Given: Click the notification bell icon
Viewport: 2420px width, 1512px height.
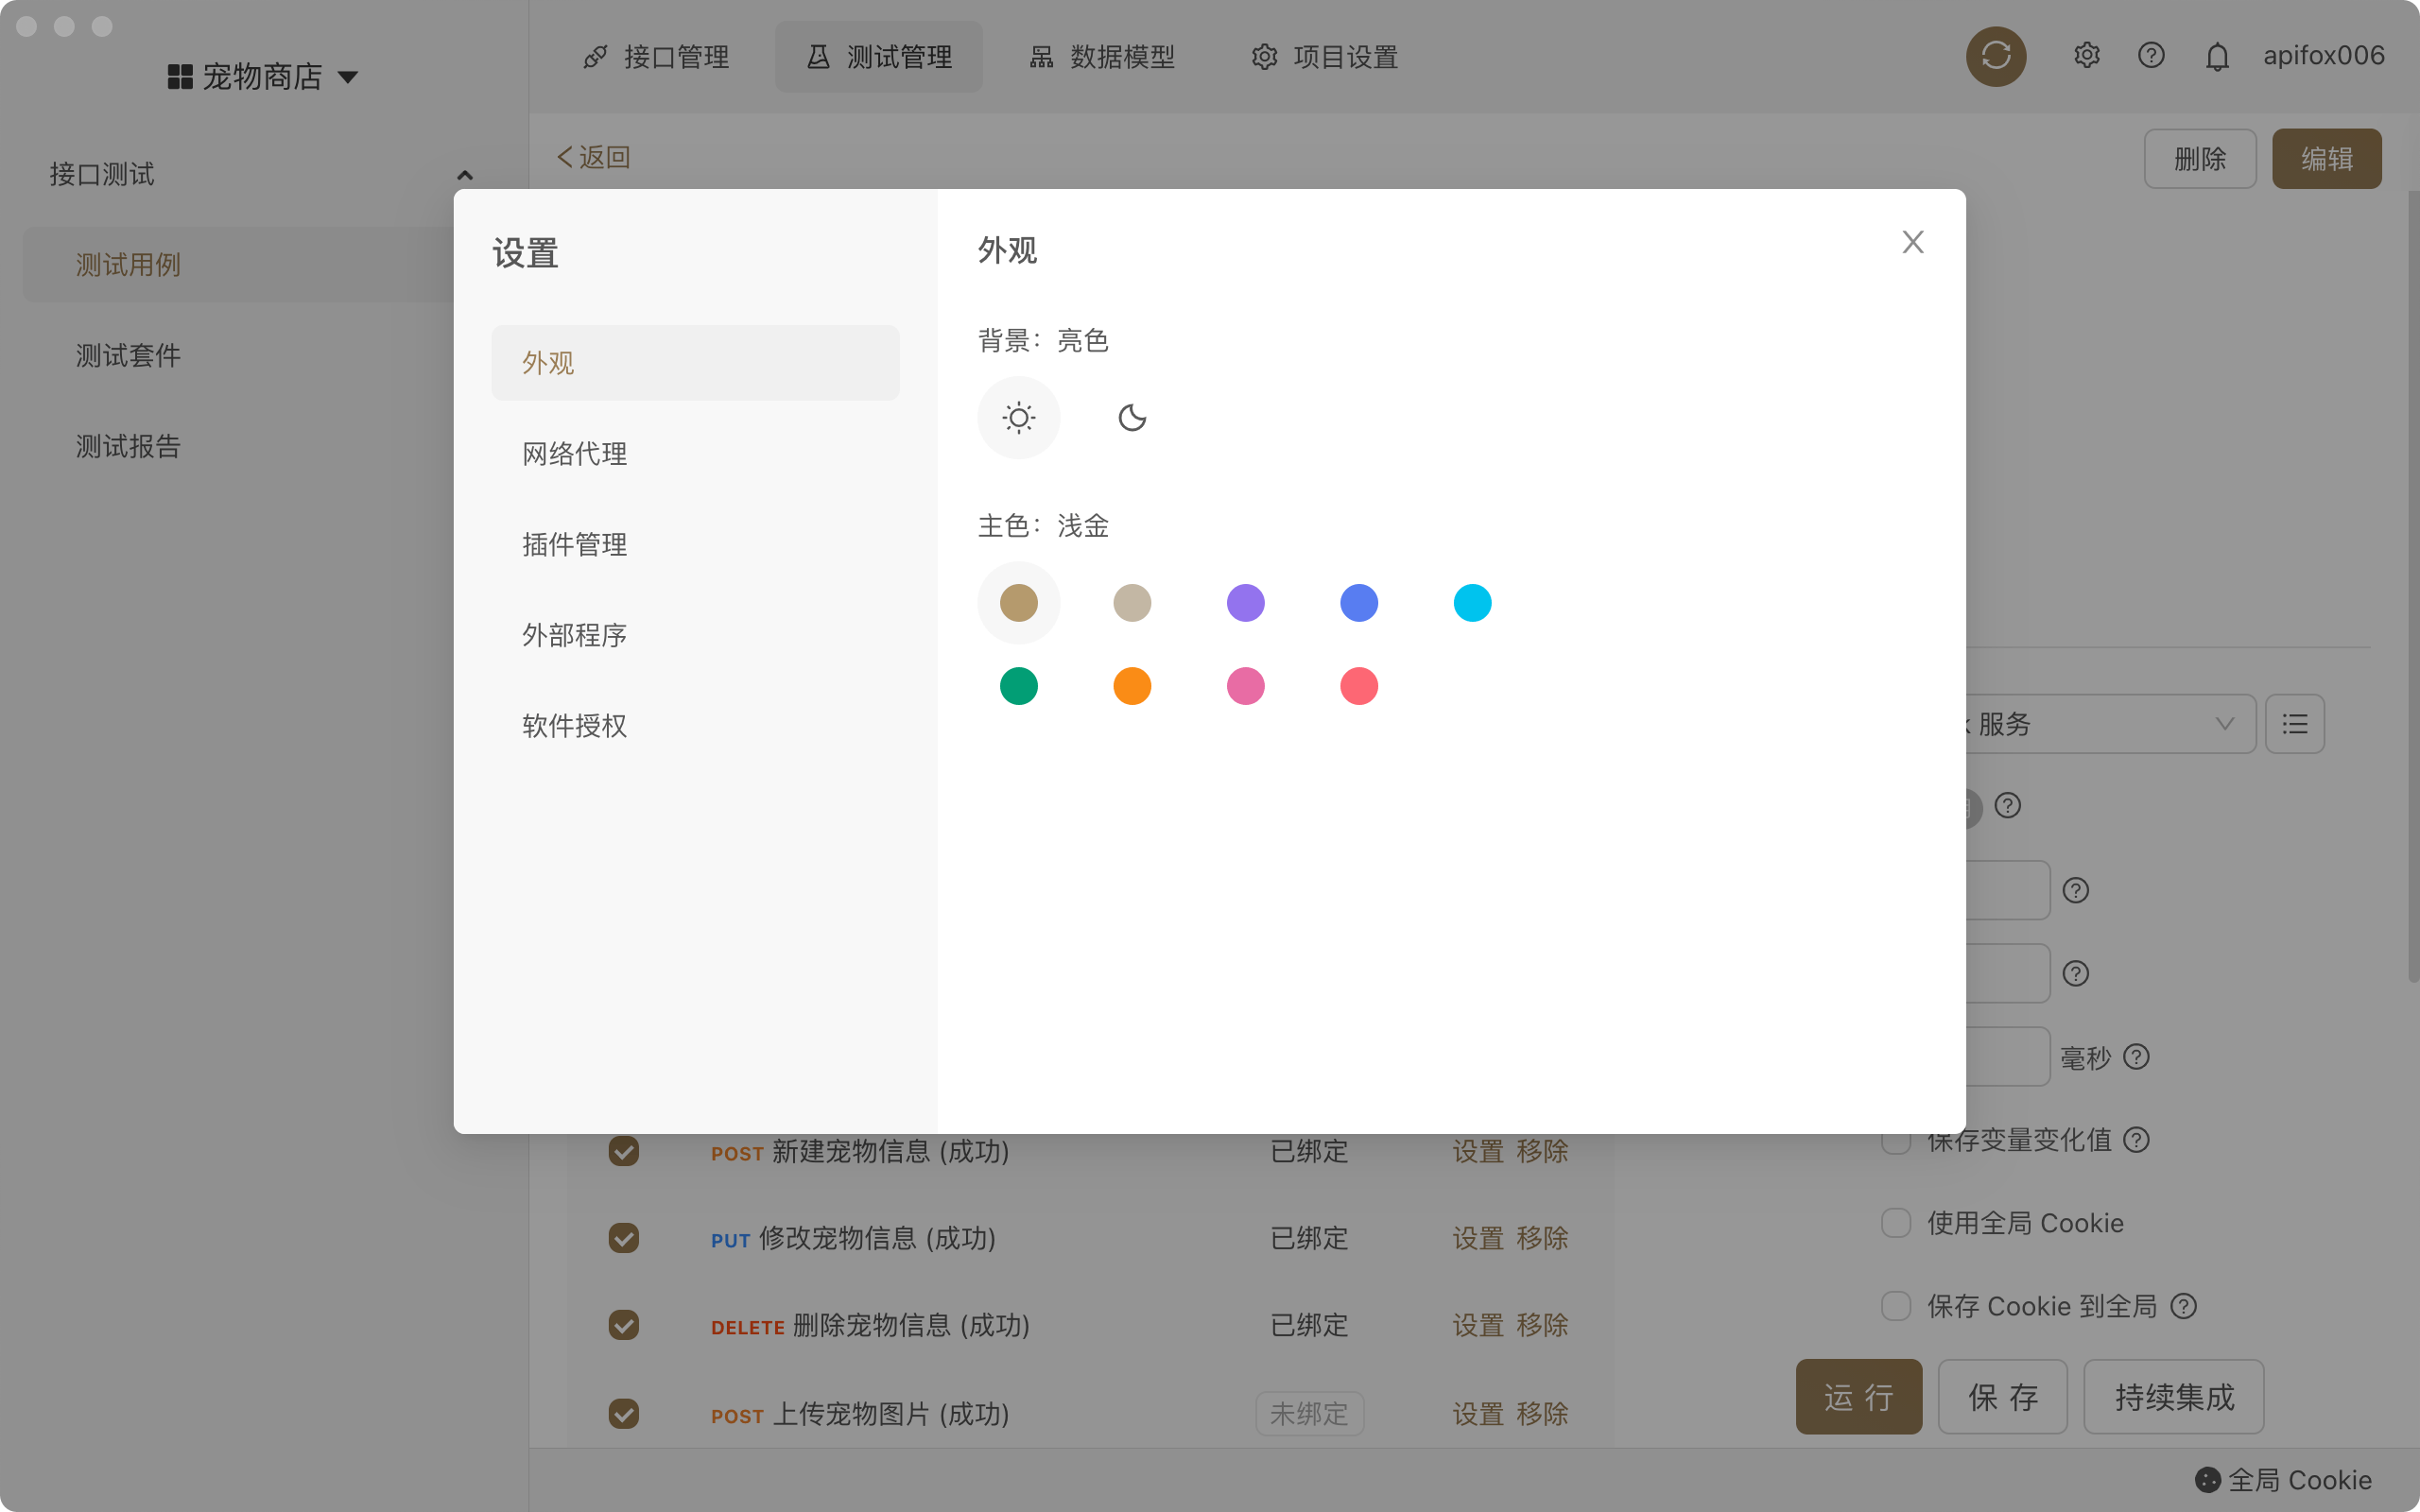Looking at the screenshot, I should pyautogui.click(x=2218, y=56).
